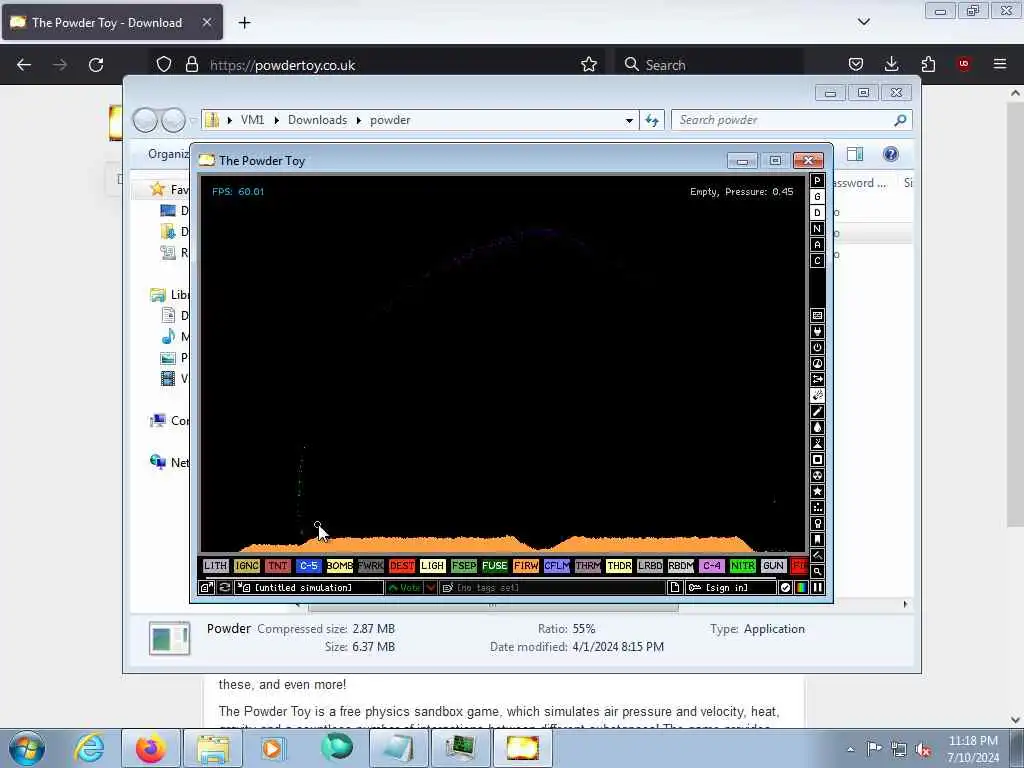Select Powered Materials power icon
Image resolution: width=1024 pixels, height=768 pixels.
817,347
